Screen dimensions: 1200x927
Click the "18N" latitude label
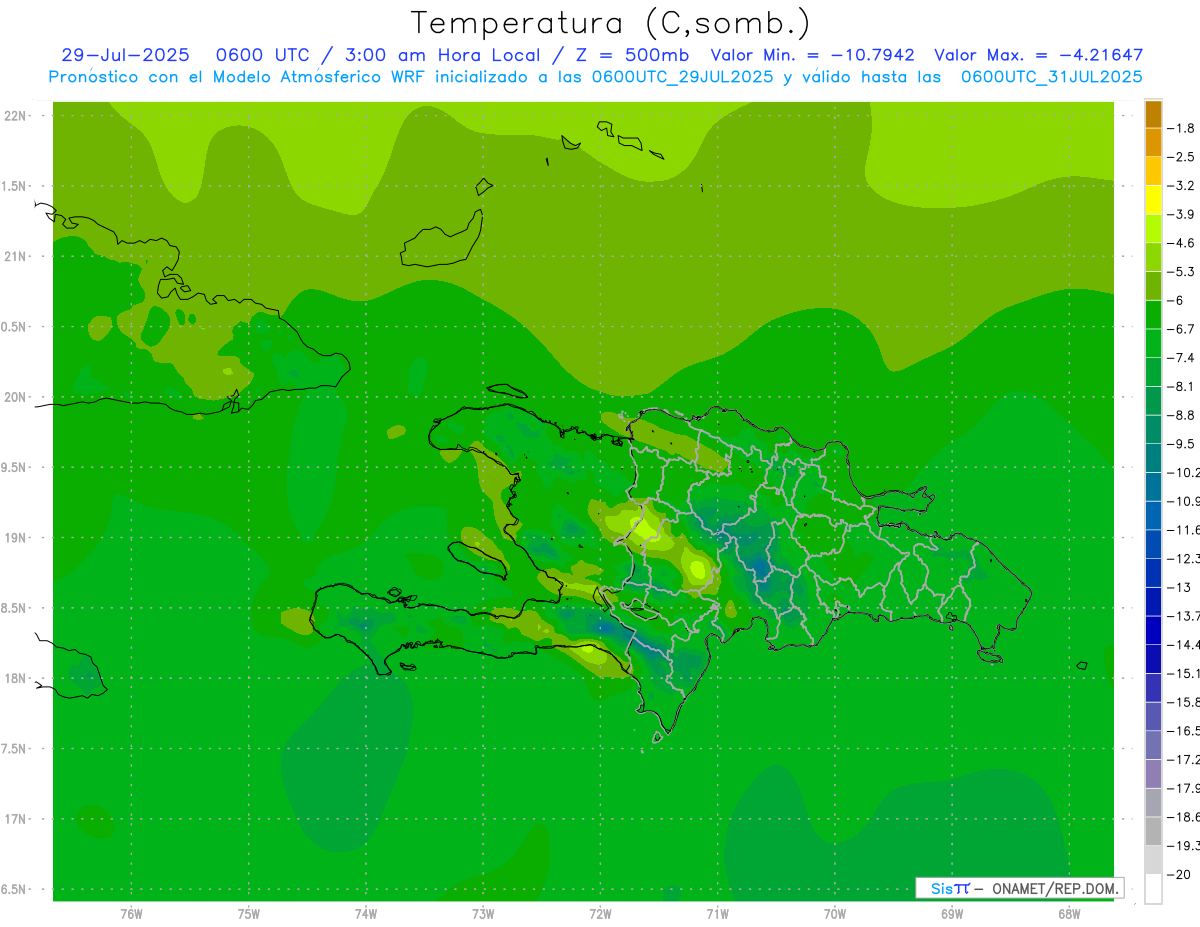tap(17, 679)
